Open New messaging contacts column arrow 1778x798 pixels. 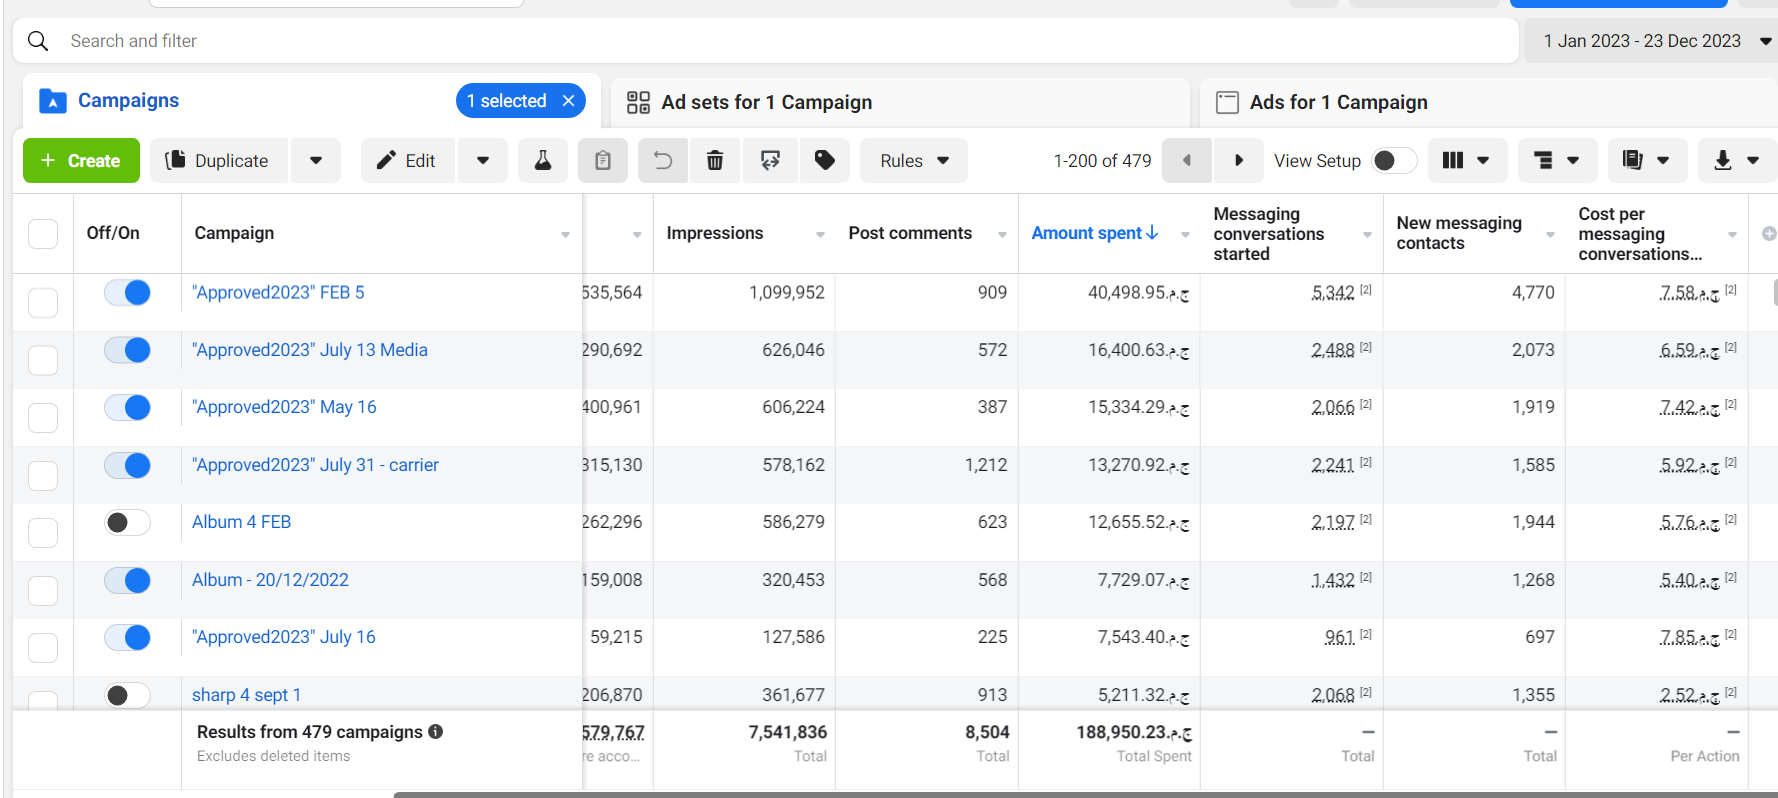pyautogui.click(x=1550, y=234)
